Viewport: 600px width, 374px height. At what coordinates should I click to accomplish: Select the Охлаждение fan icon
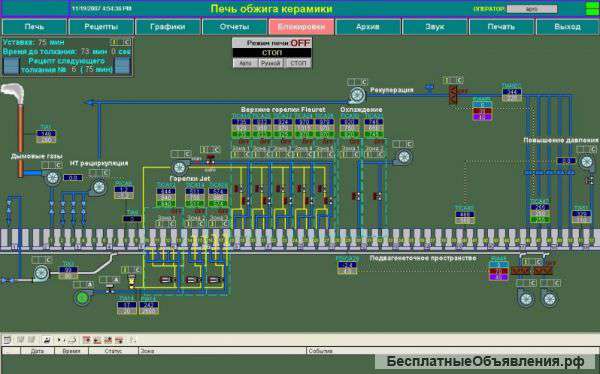404,157
